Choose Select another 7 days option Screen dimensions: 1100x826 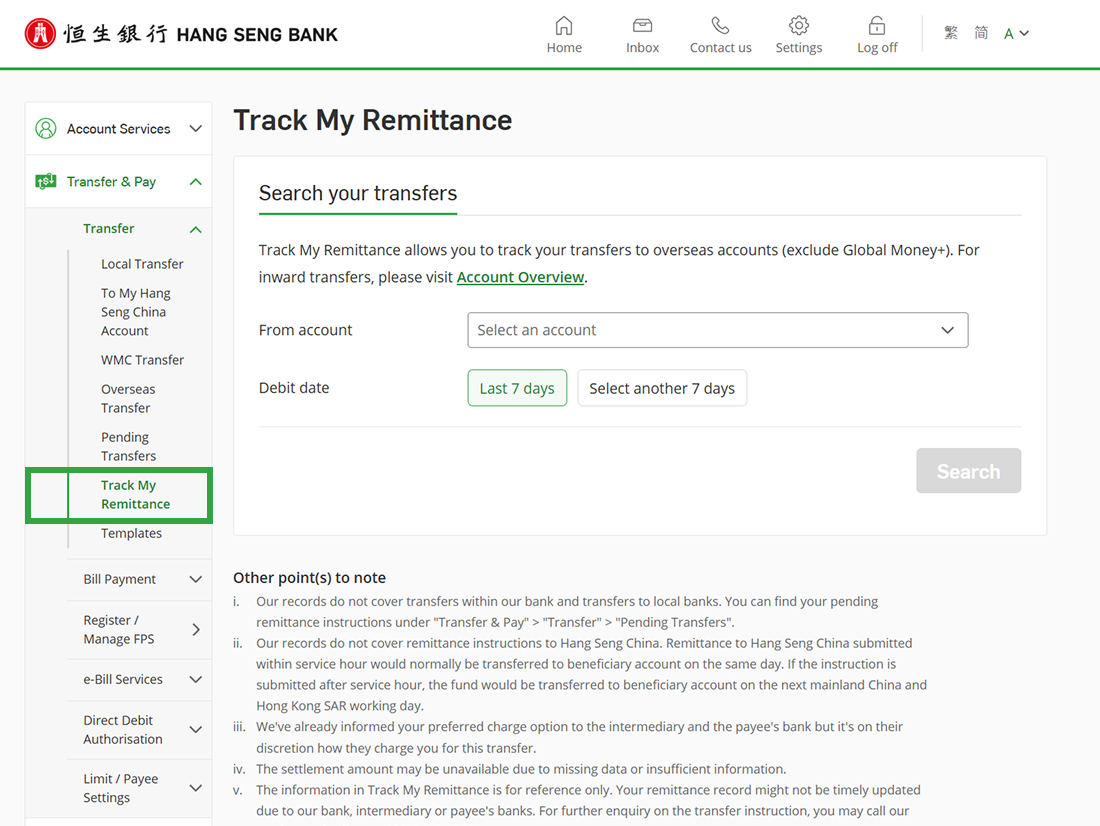pyautogui.click(x=662, y=388)
